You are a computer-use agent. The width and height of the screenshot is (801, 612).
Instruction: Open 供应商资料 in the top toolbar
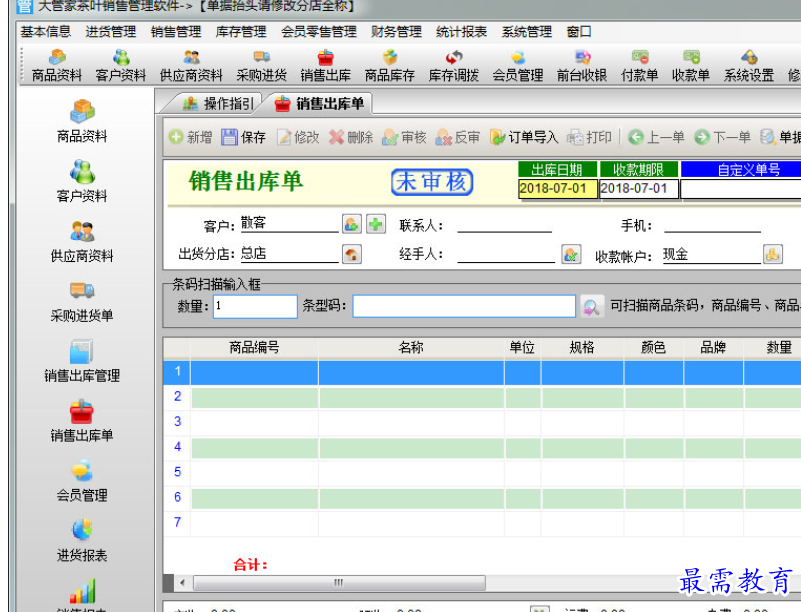click(191, 66)
